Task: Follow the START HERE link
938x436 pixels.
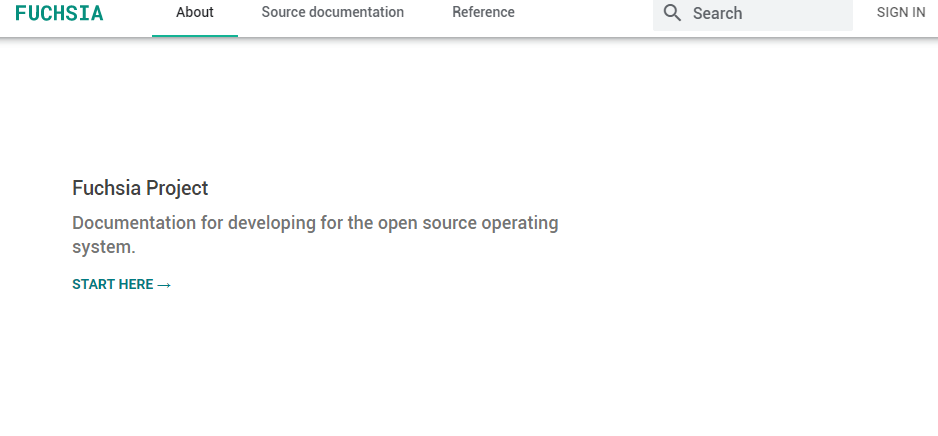Action: click(x=122, y=285)
